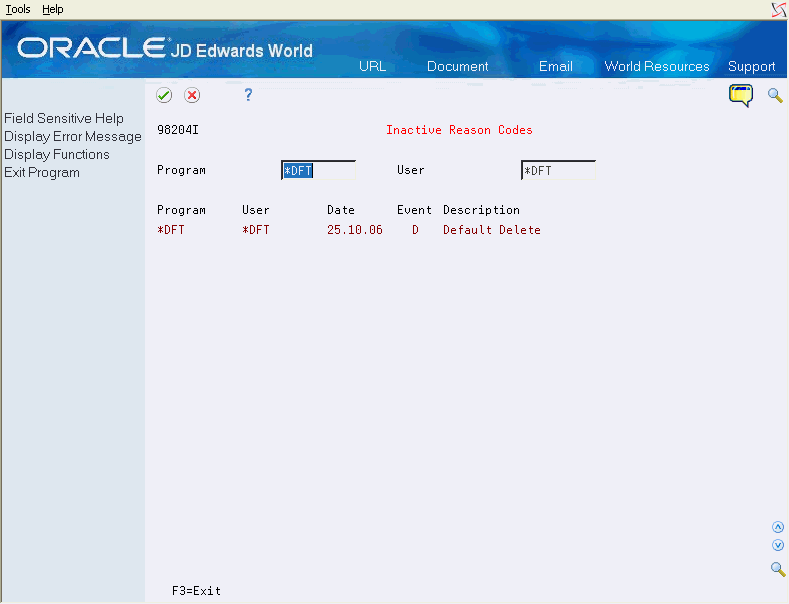Click the Description column header
This screenshot has width=789, height=604.
(x=482, y=210)
